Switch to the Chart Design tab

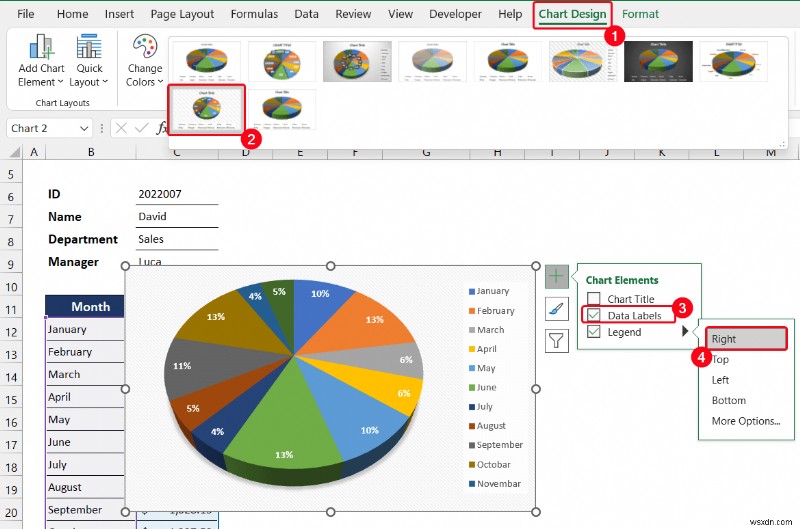572,14
